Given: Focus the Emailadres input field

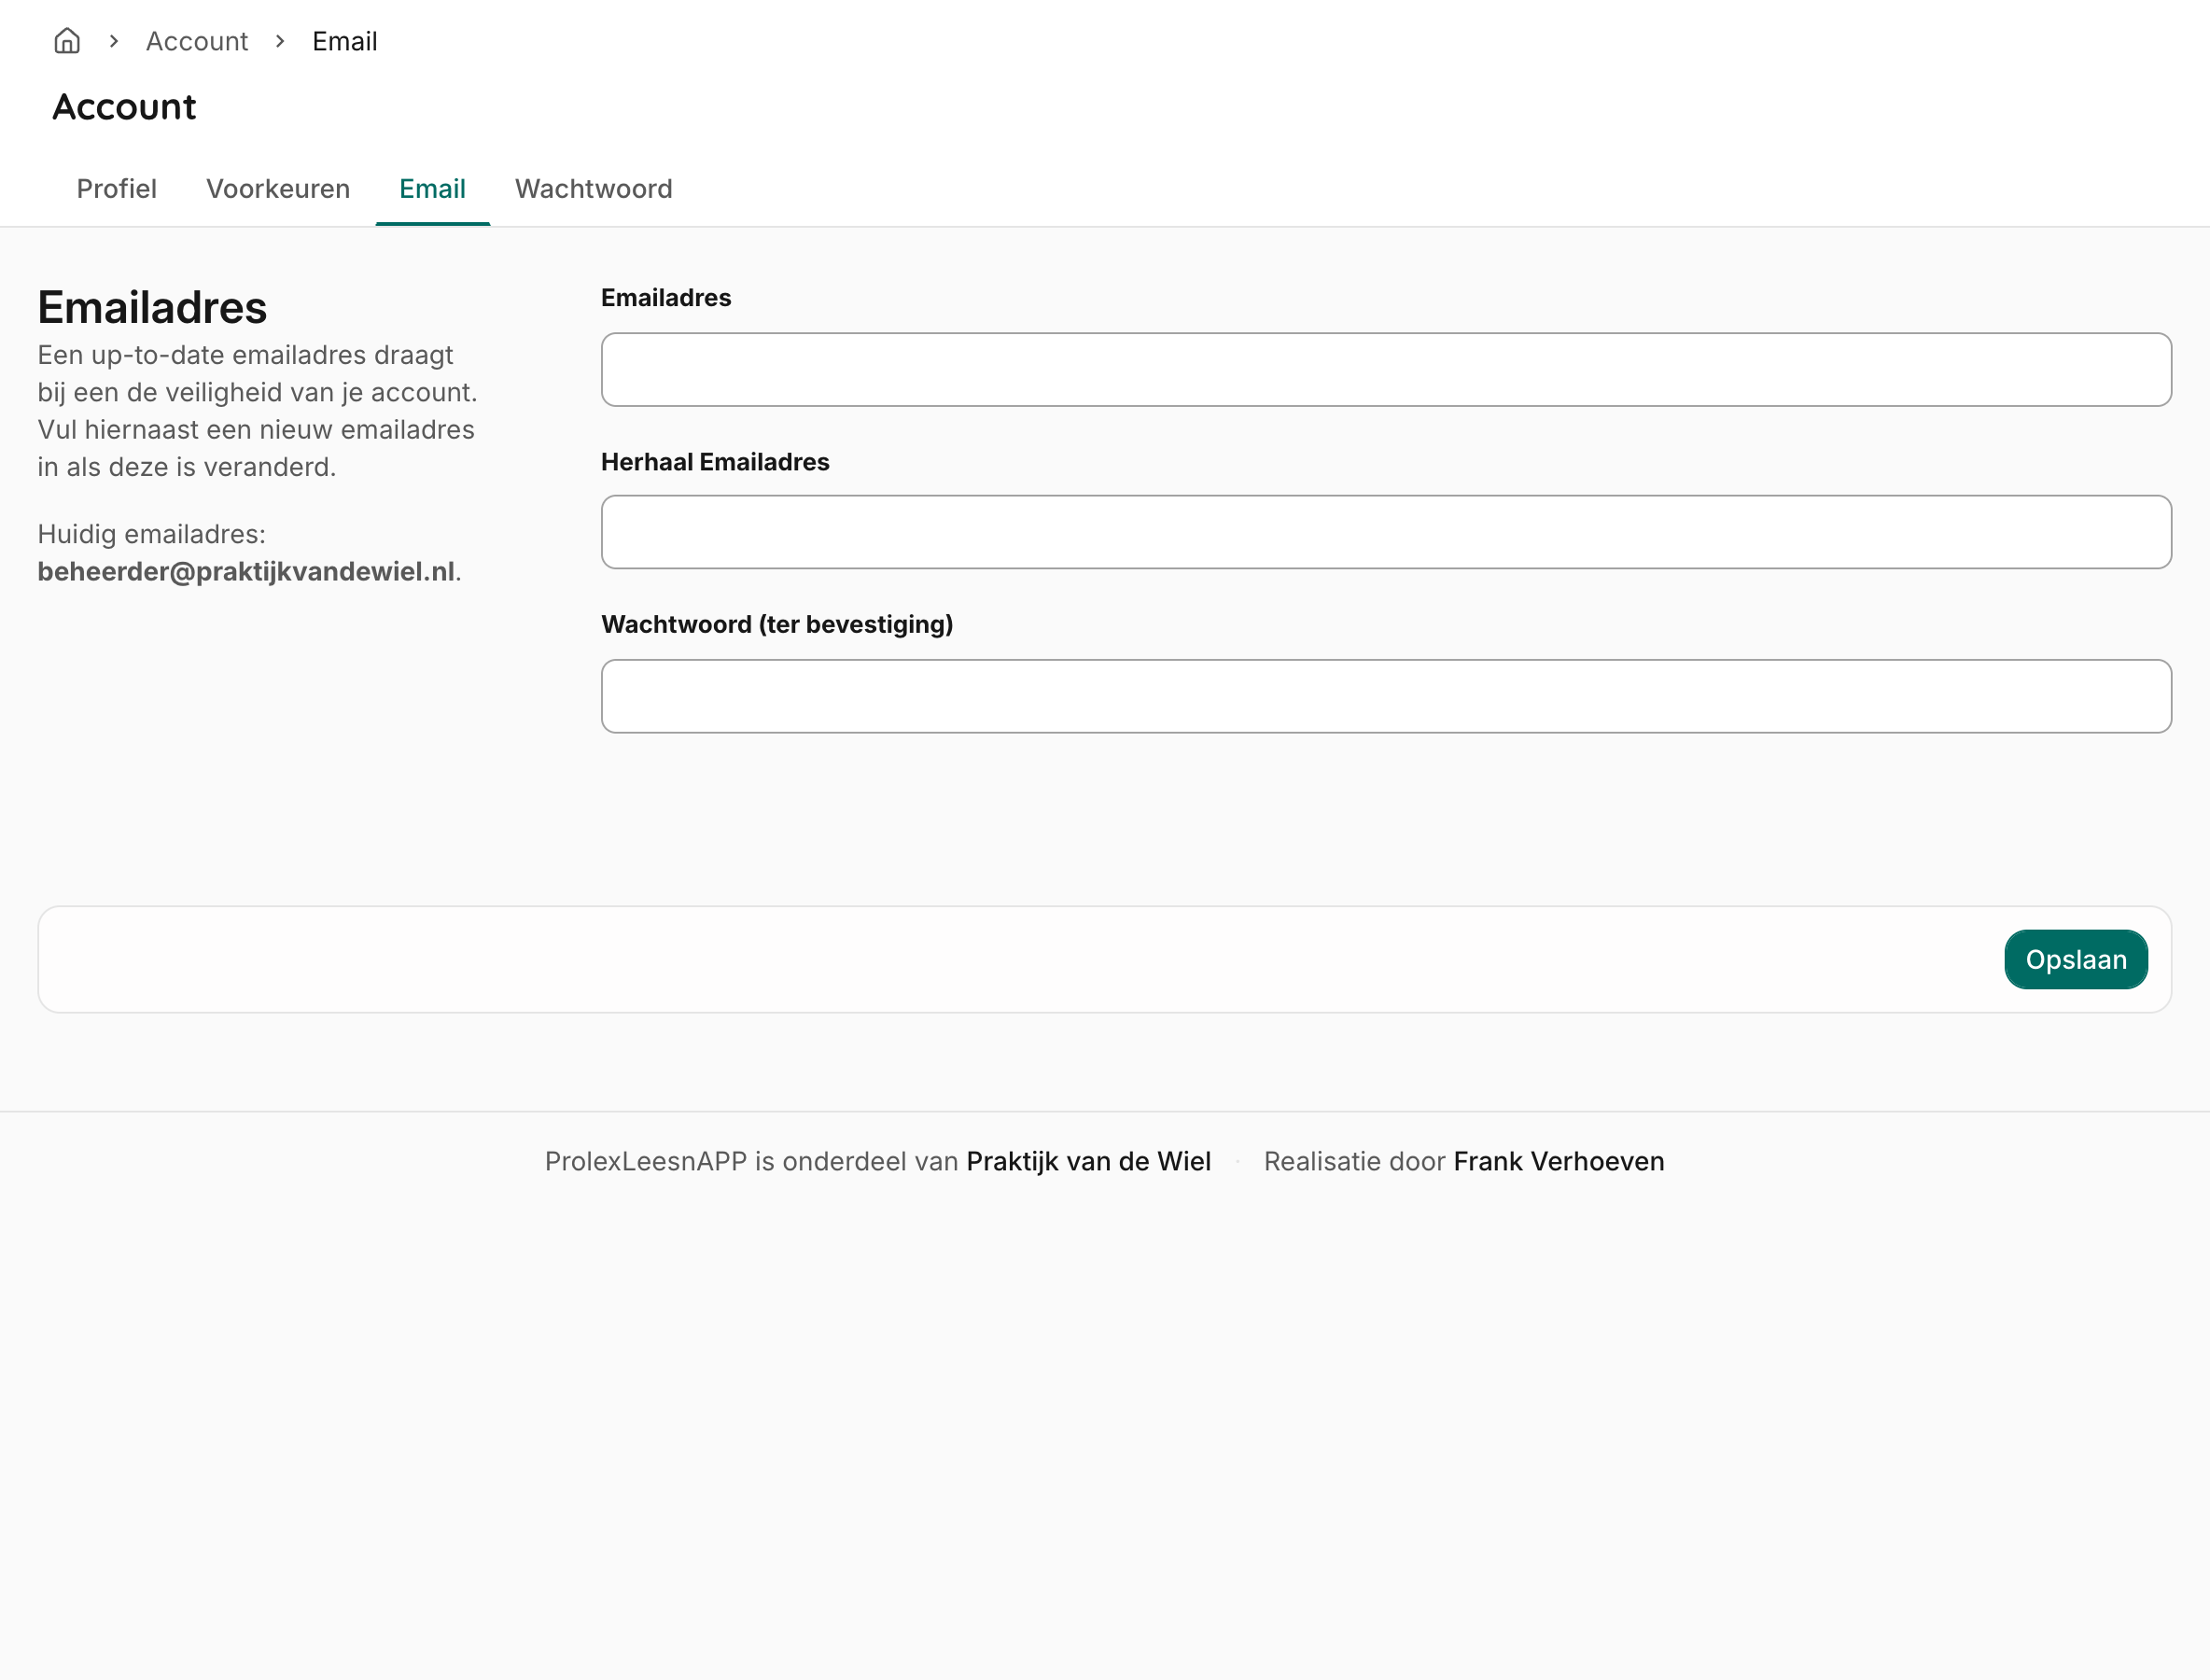Looking at the screenshot, I should pos(1386,370).
